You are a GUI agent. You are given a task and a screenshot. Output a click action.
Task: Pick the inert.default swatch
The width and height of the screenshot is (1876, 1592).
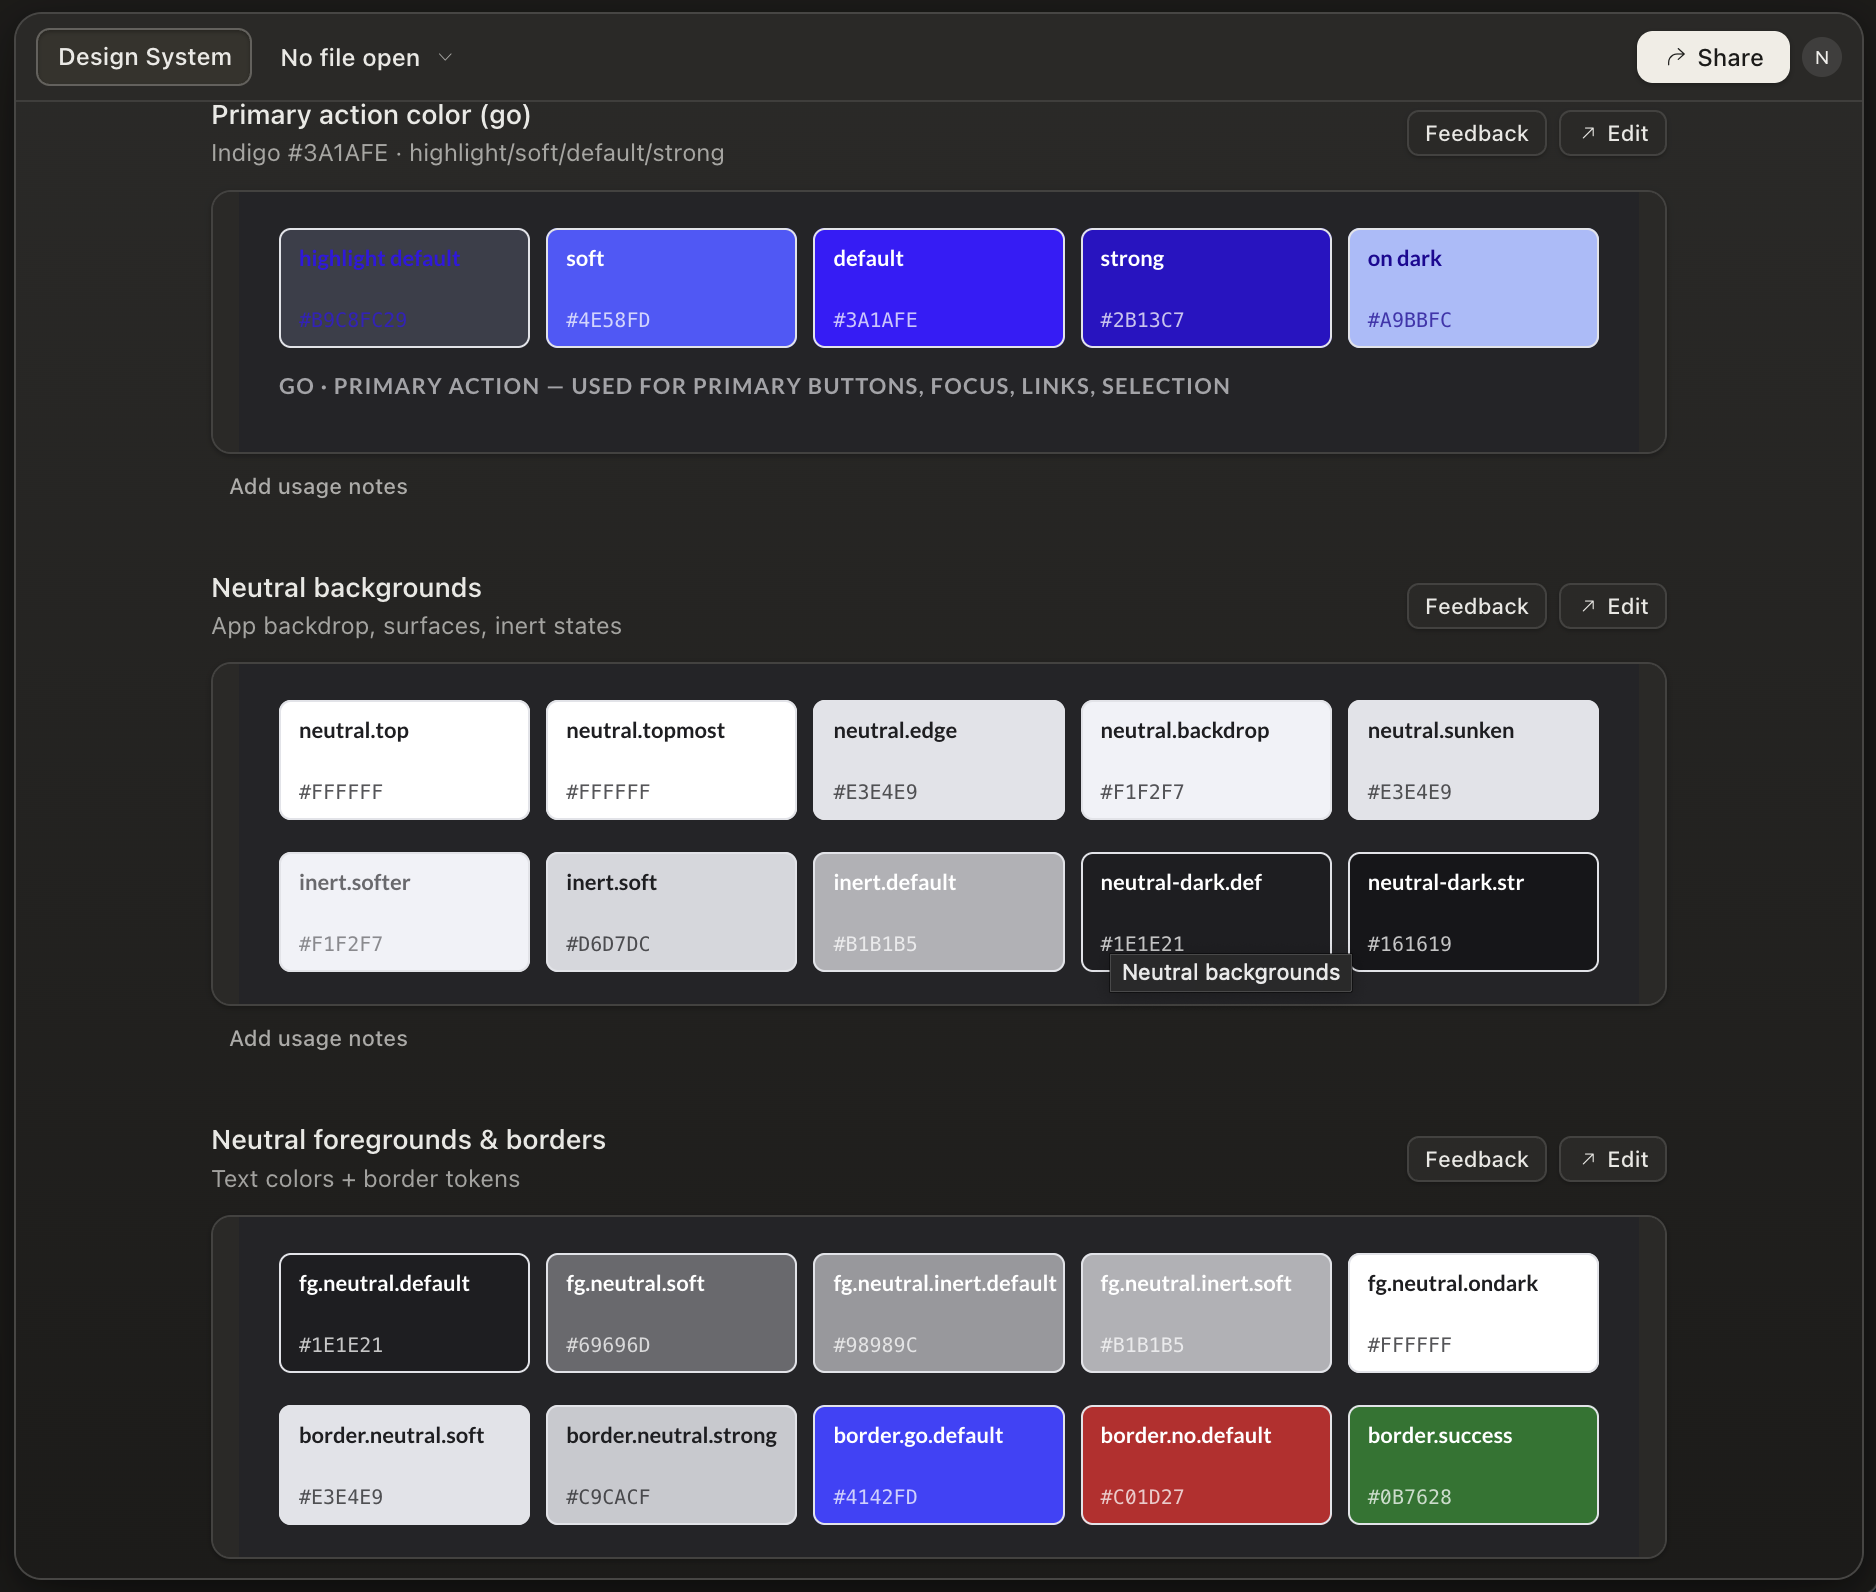[x=938, y=912]
